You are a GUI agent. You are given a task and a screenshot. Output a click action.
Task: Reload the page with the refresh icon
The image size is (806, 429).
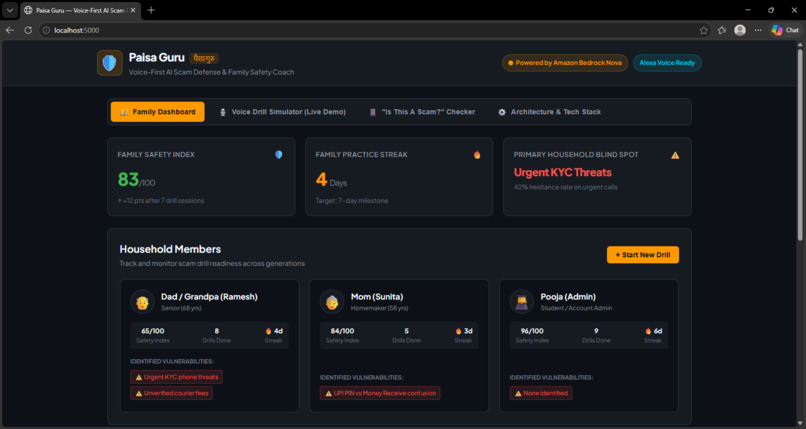click(28, 30)
